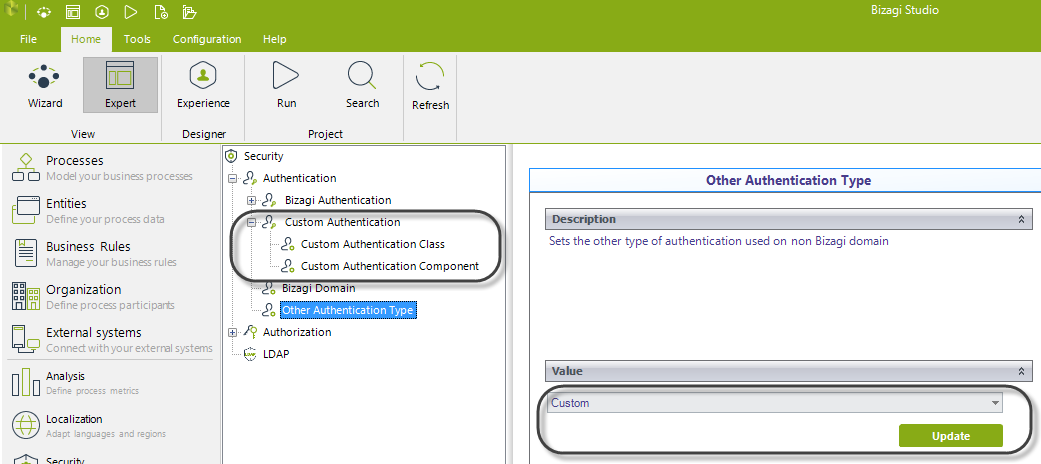Viewport: 1041px width, 464px height.
Task: Collapse the Value section
Action: click(x=1020, y=371)
